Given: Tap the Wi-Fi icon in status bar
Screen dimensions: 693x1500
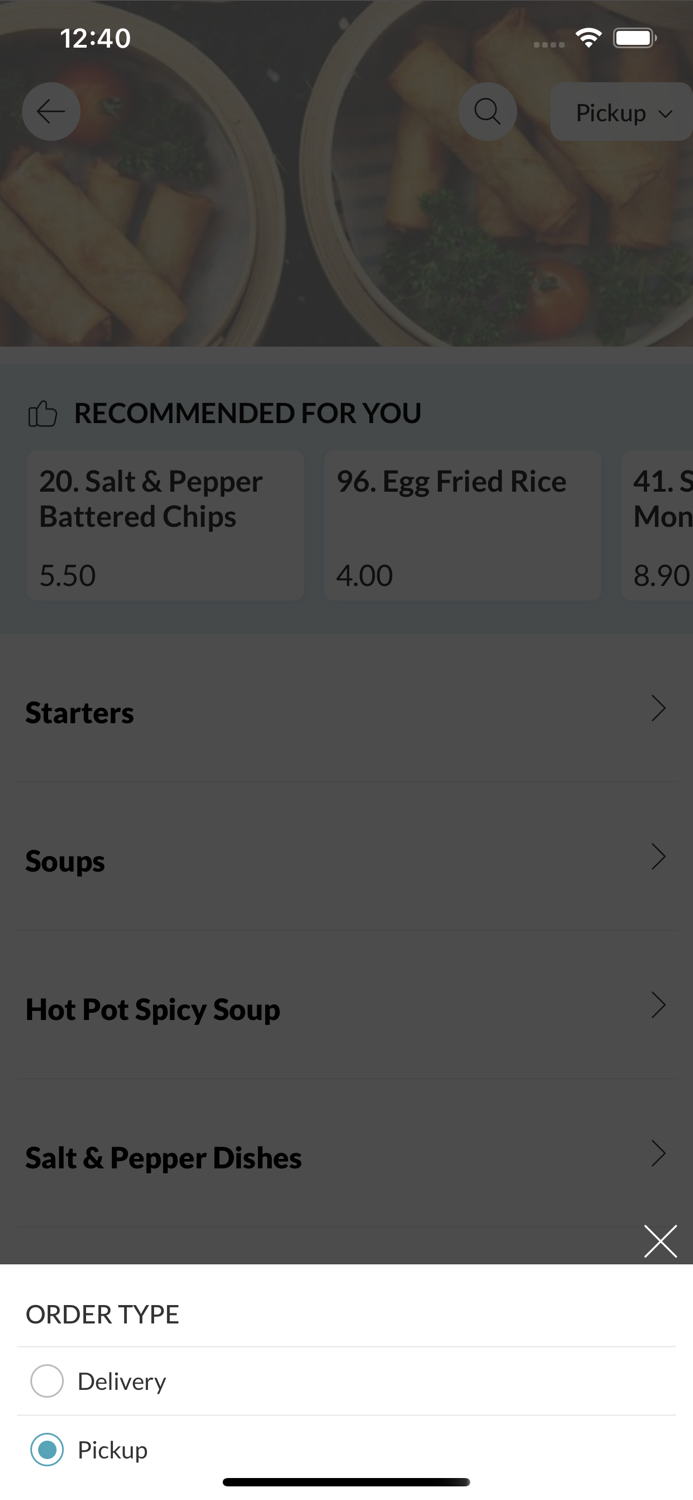Looking at the screenshot, I should [x=588, y=37].
